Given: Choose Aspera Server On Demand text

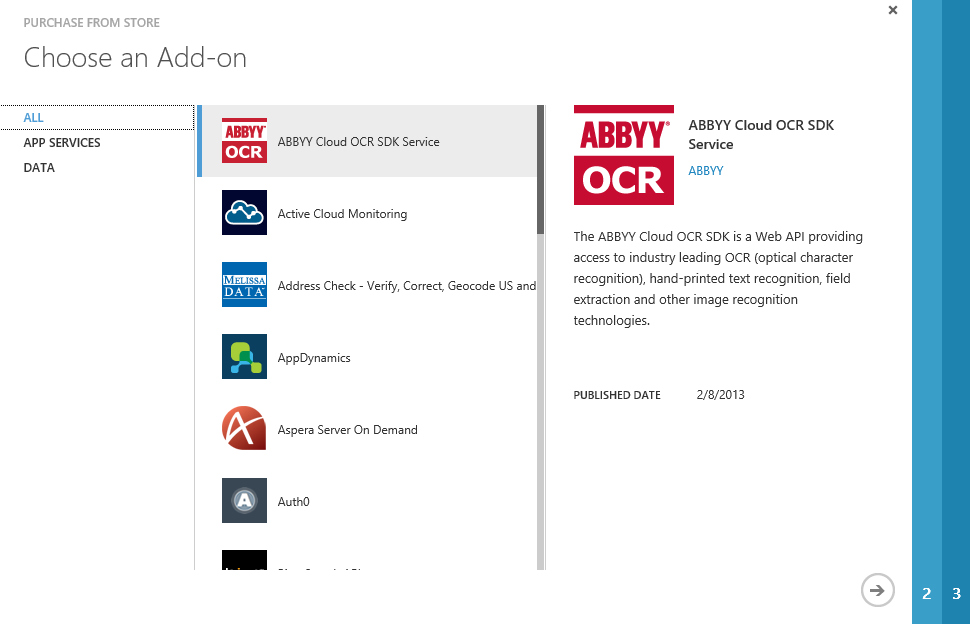Looking at the screenshot, I should tap(347, 430).
